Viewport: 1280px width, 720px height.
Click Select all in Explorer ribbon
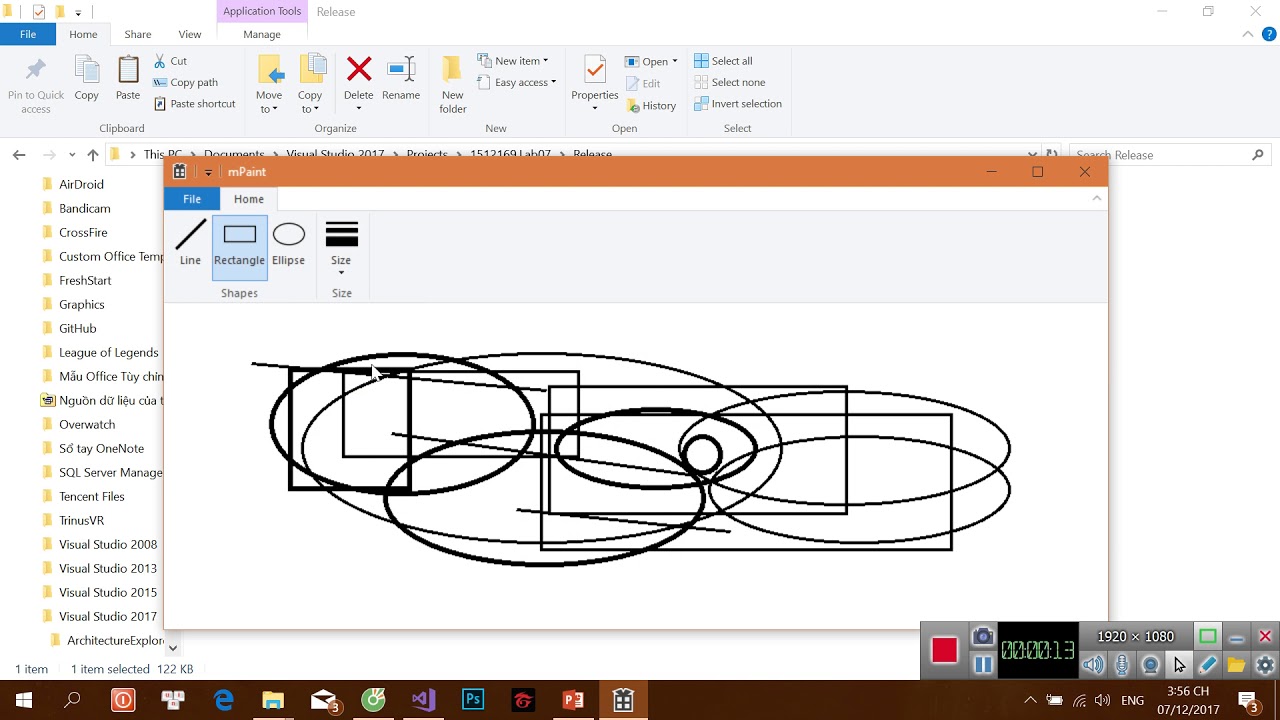pos(723,61)
